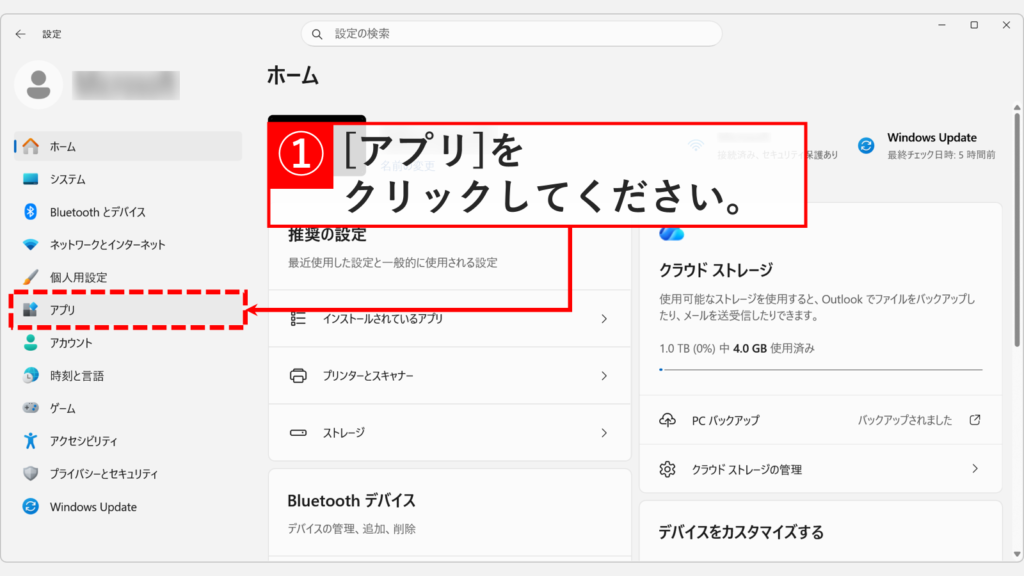This screenshot has width=1024, height=576.
Task: Open ゲーム settings
Action: tap(127, 408)
